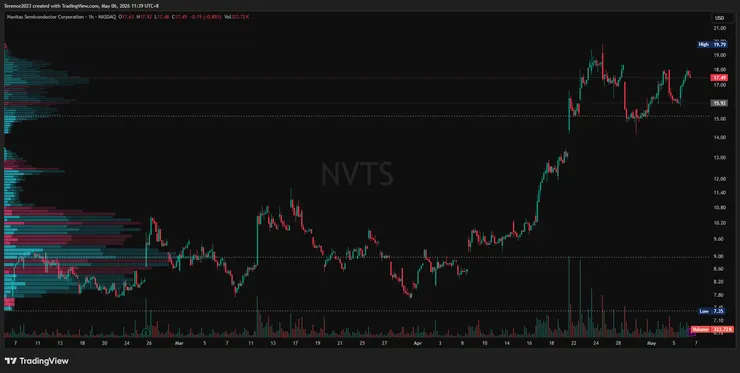This screenshot has width=740, height=373.
Task: Click the close value C17.49 in the legend
Action: coord(179,17)
